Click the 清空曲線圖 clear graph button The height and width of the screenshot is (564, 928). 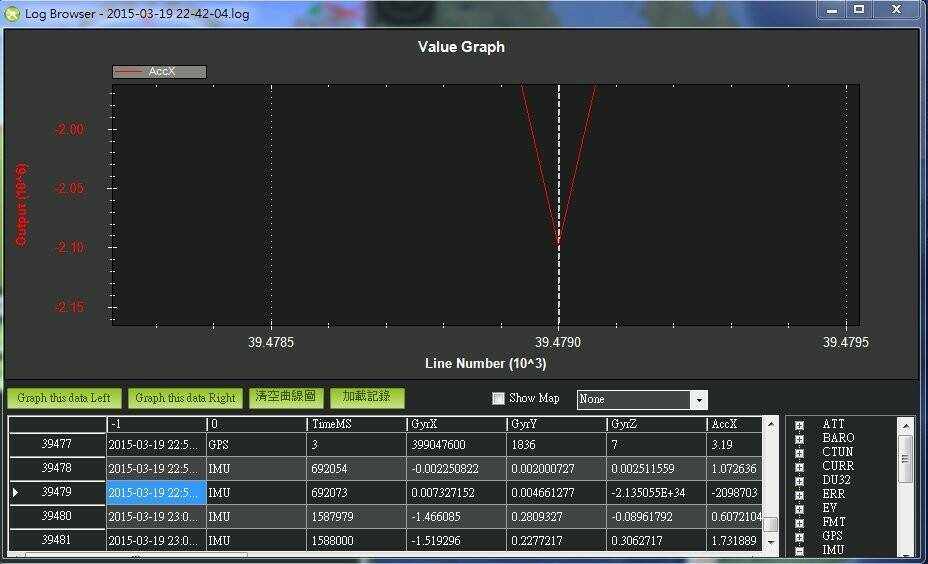click(285, 397)
